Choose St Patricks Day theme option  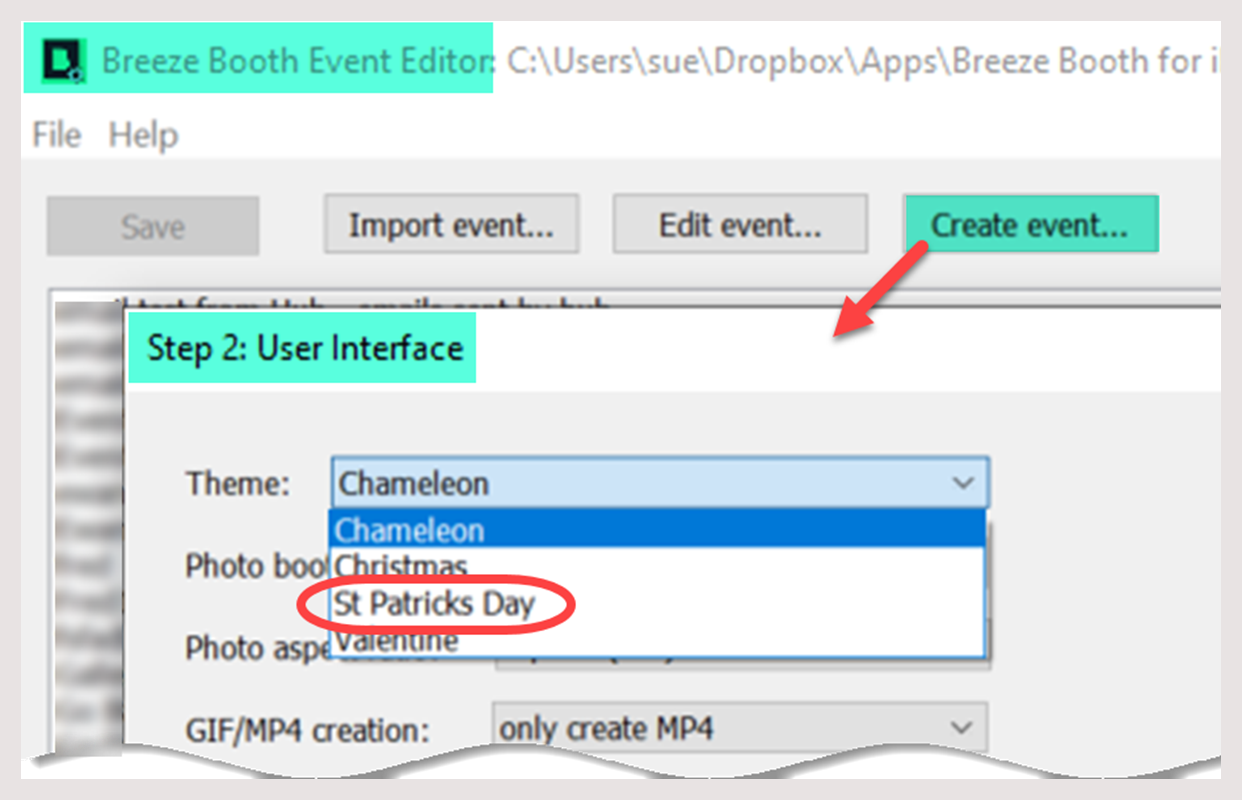pyautogui.click(x=658, y=604)
